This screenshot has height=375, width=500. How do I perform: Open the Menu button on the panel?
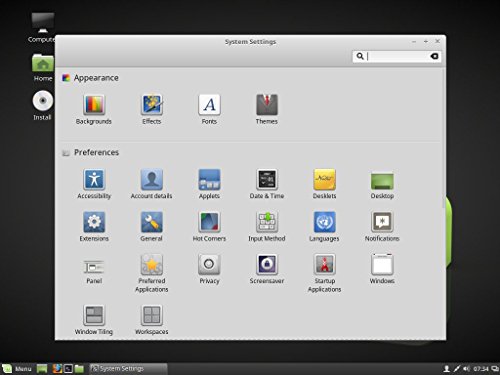17,369
